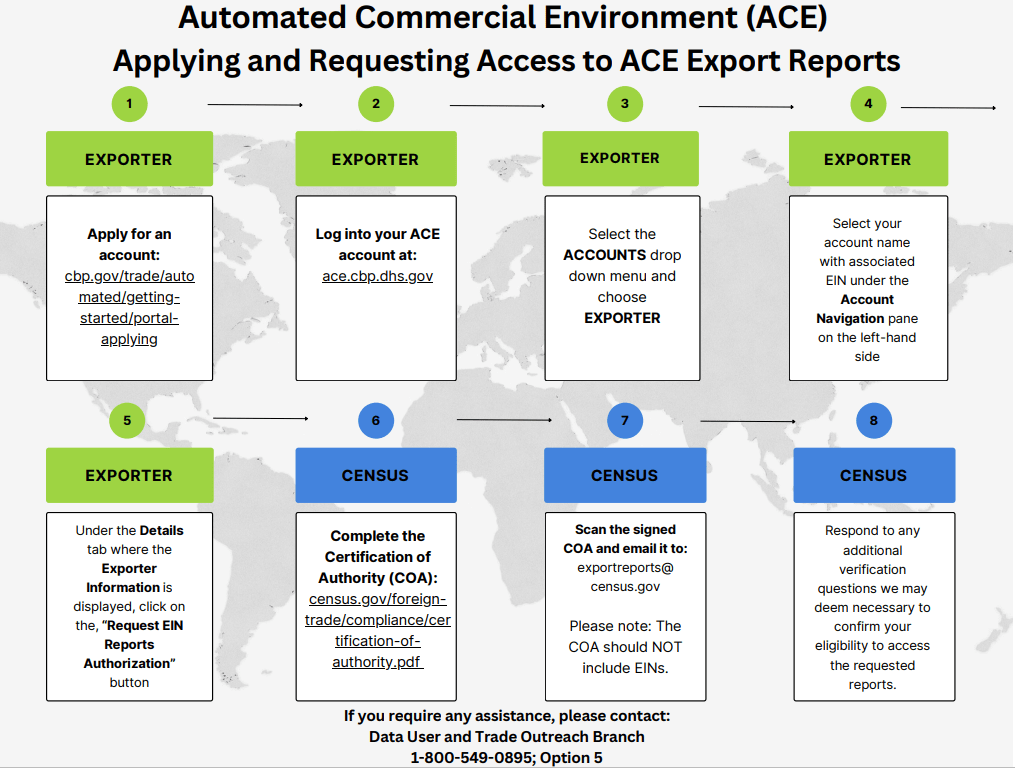Click the blue circle numbered 7
Viewport: 1015px width, 768px height.
[624, 421]
